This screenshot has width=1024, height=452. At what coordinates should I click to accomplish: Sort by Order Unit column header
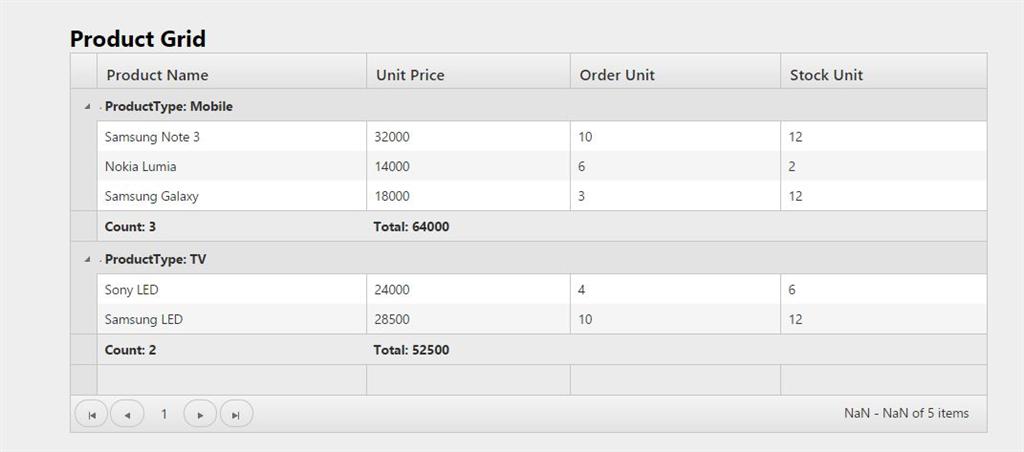point(617,75)
